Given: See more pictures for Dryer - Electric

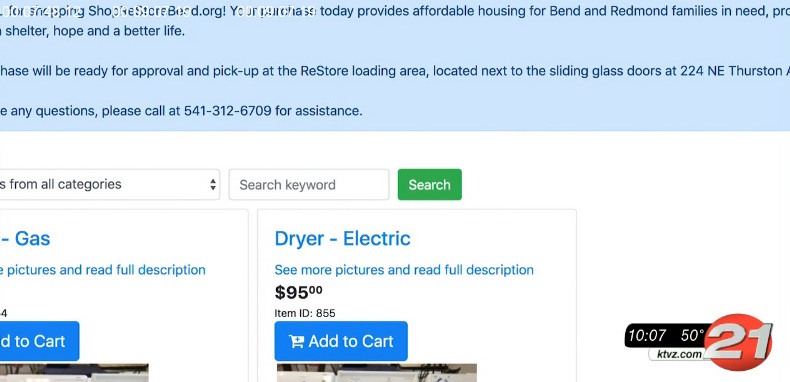Looking at the screenshot, I should click(x=404, y=270).
